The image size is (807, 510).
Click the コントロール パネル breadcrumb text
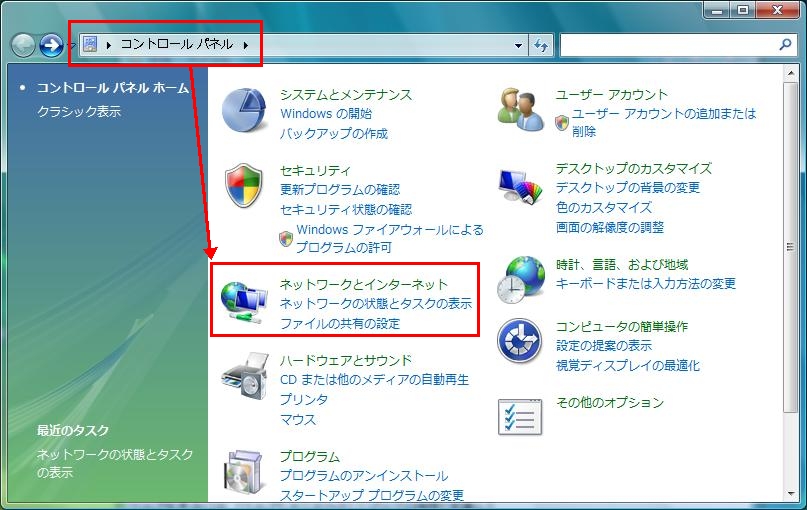pos(177,45)
